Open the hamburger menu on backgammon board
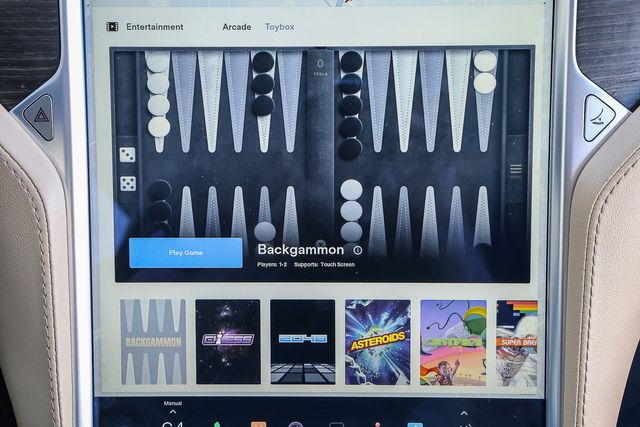This screenshot has width=640, height=427. (516, 169)
